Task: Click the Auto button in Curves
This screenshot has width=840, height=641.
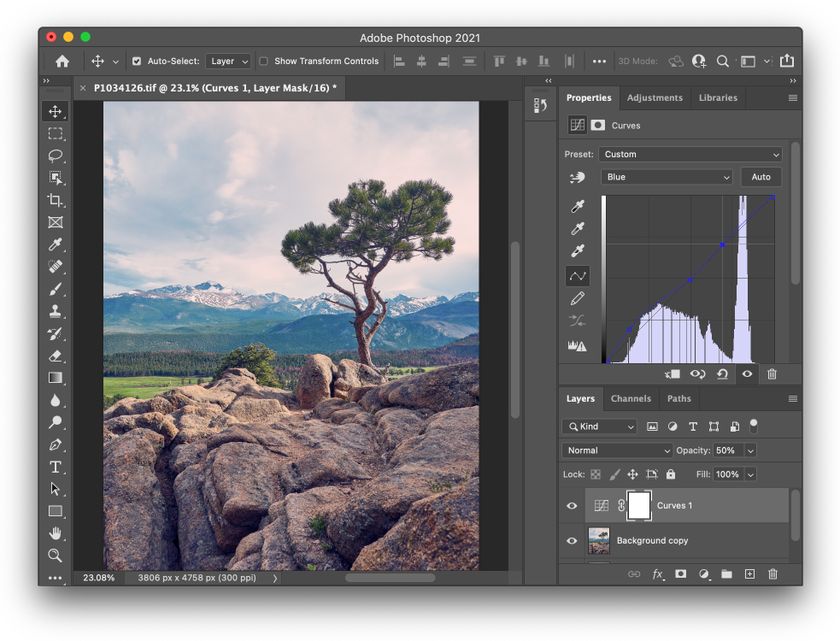Action: (x=761, y=177)
